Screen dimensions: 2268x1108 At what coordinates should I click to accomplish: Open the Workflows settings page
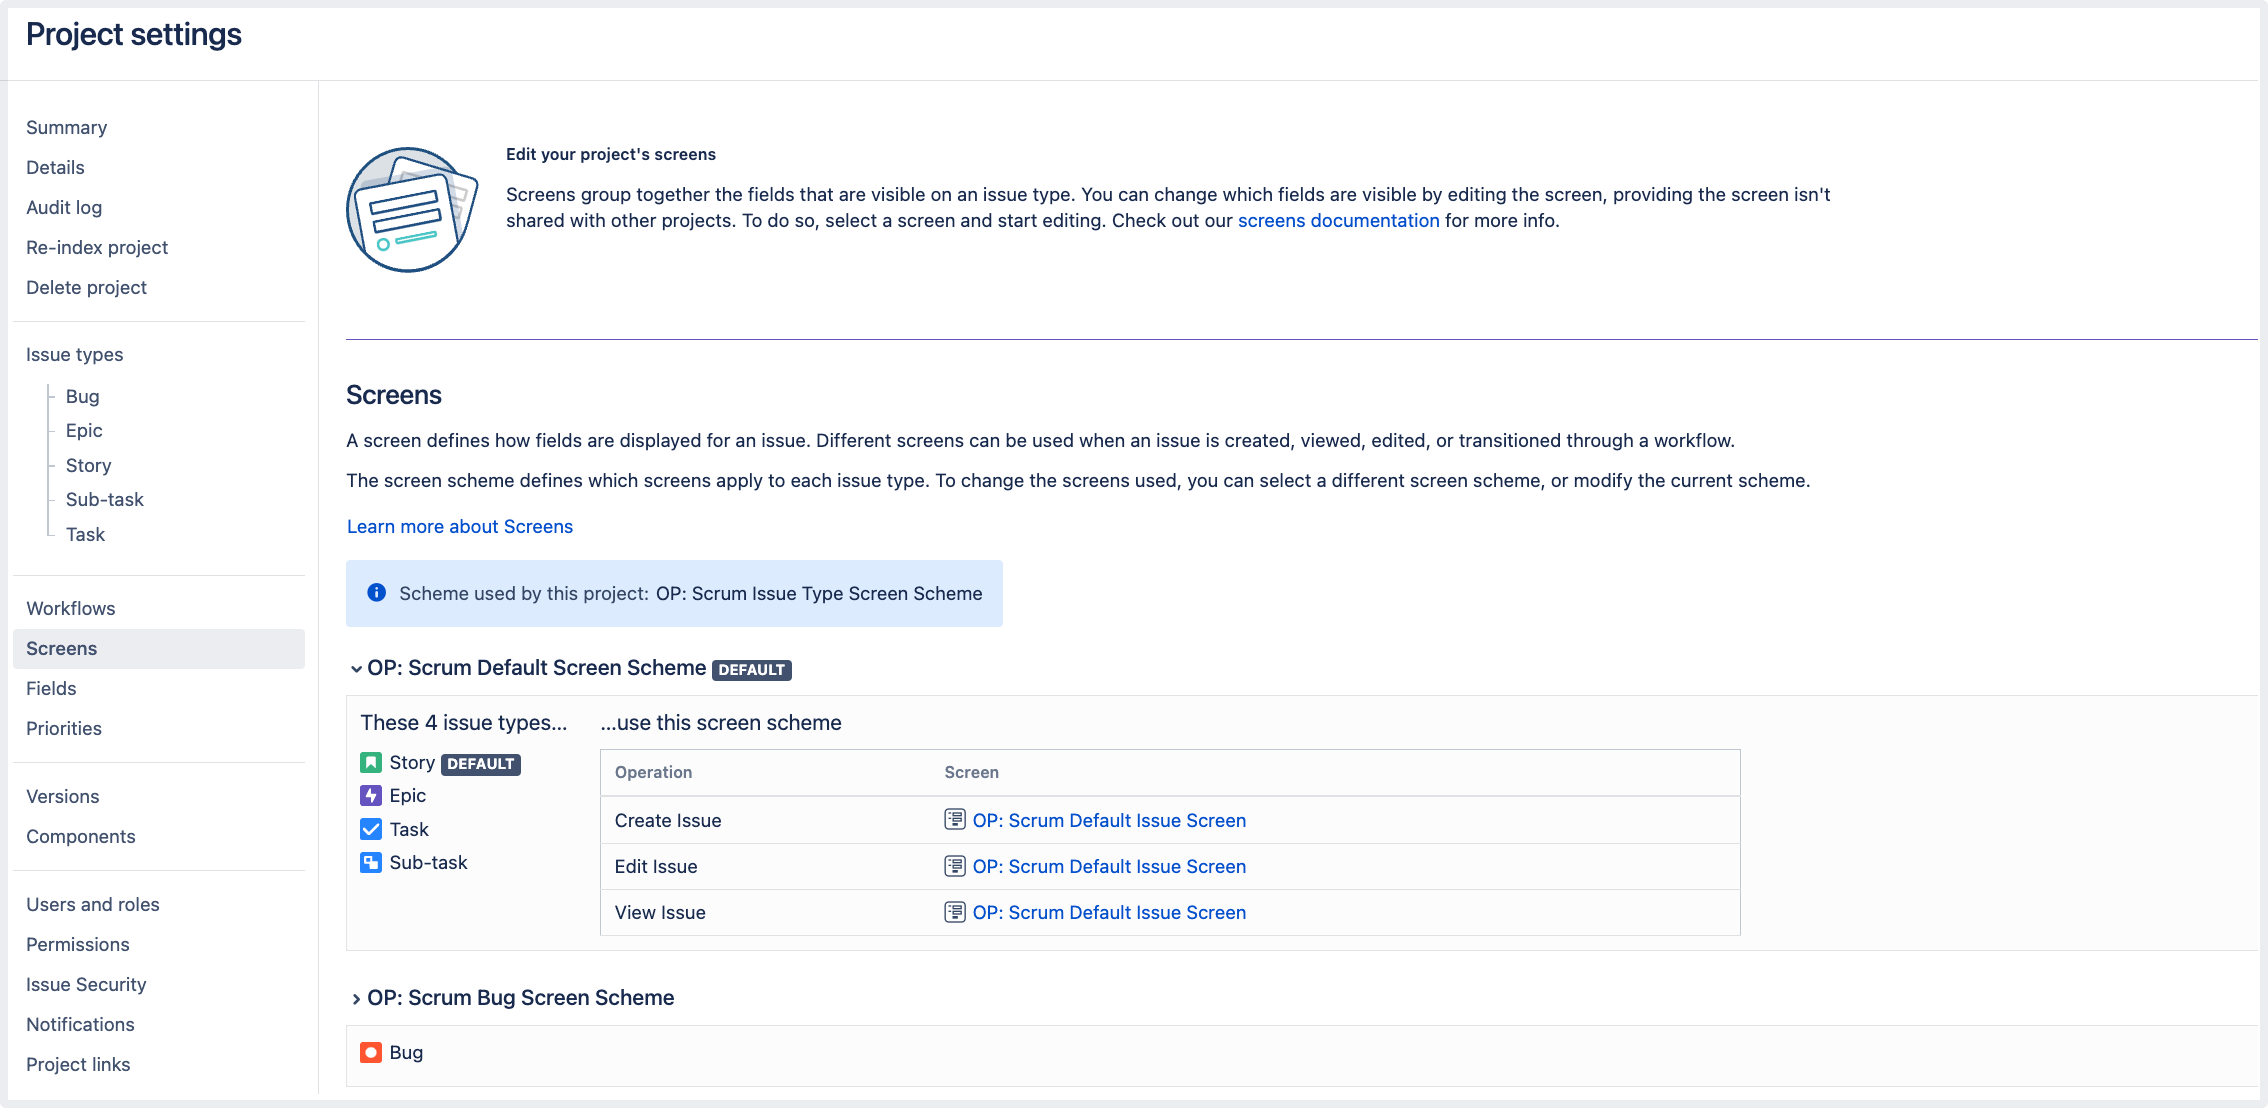tap(70, 608)
